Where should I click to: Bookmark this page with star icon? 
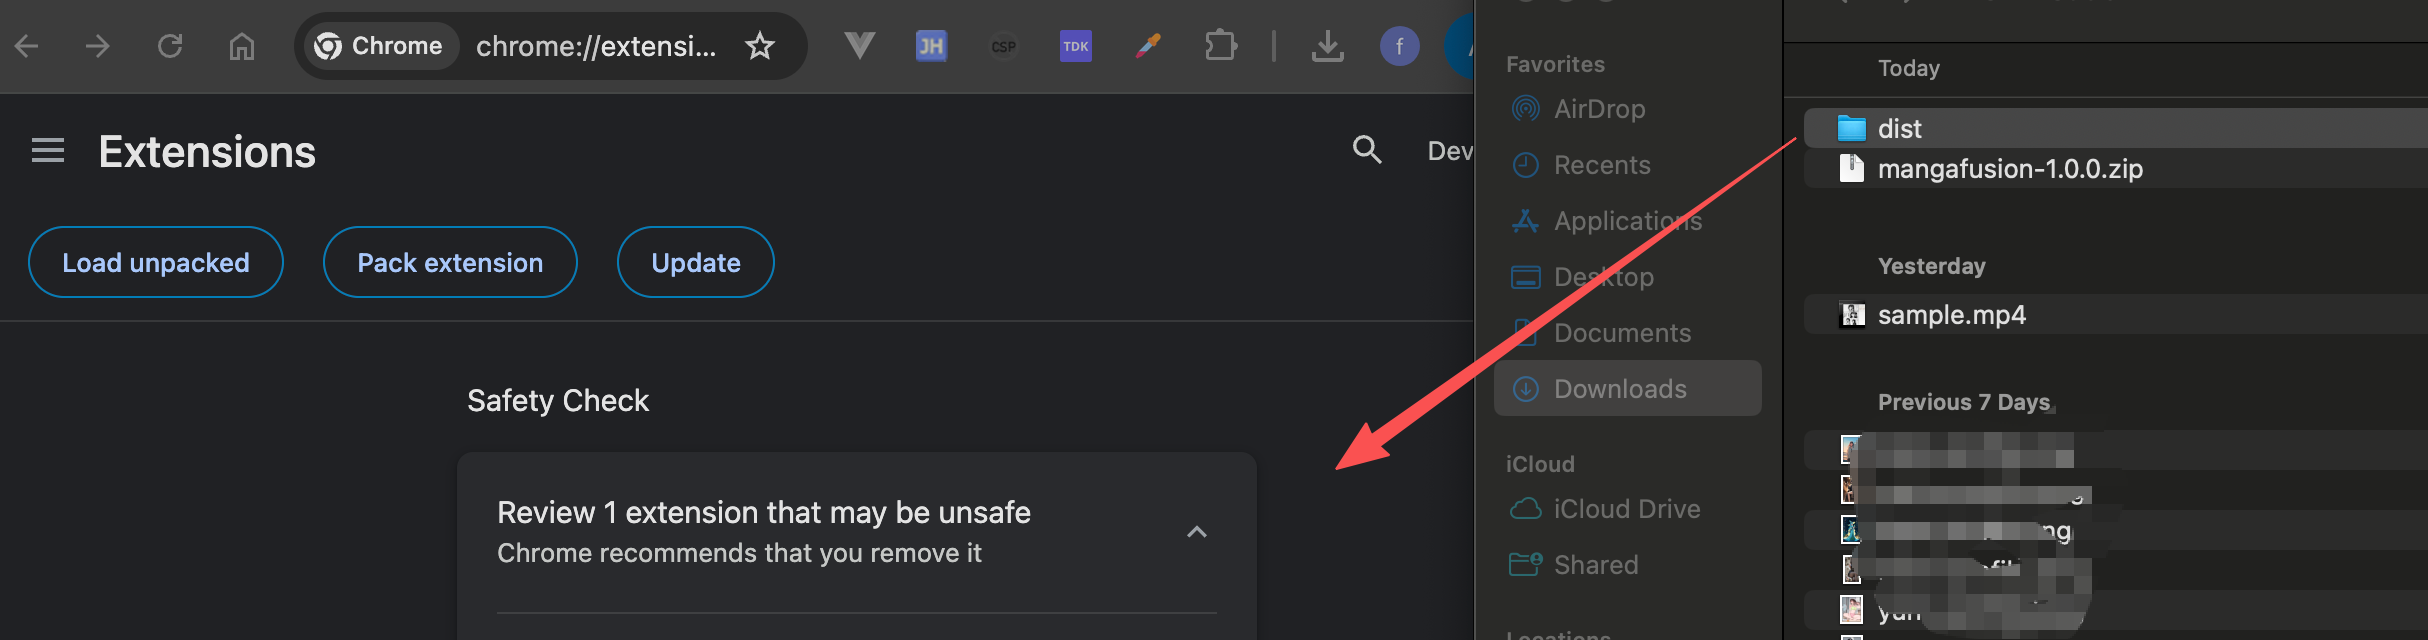(x=760, y=46)
